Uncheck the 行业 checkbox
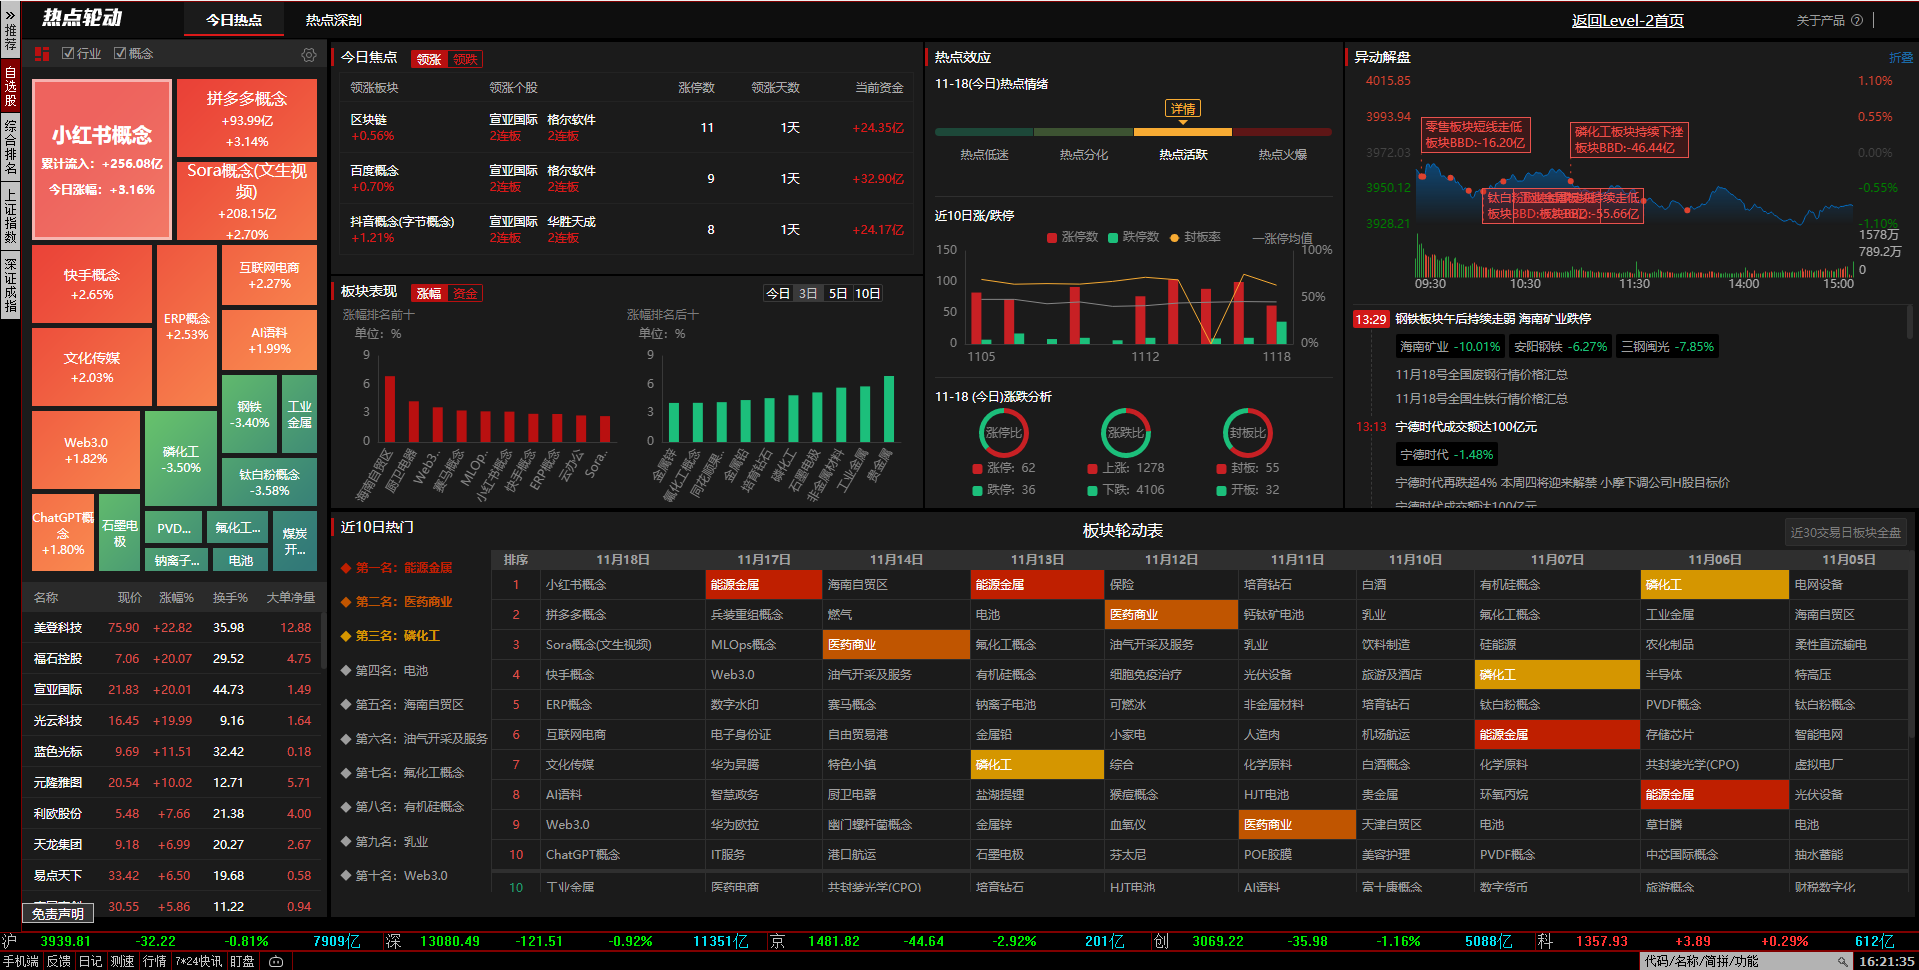1919x970 pixels. pos(68,54)
